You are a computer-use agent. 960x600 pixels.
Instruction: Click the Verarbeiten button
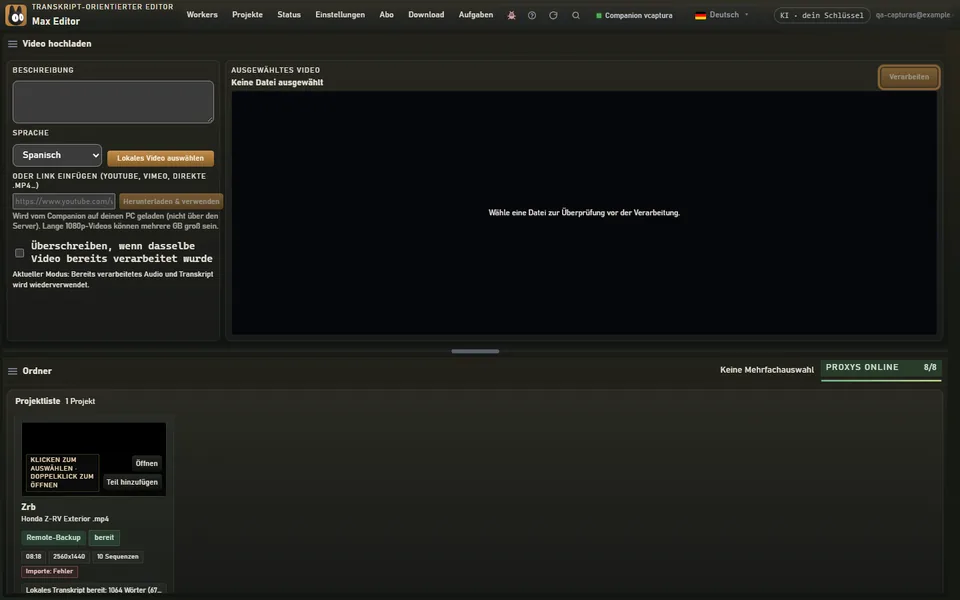tap(909, 77)
